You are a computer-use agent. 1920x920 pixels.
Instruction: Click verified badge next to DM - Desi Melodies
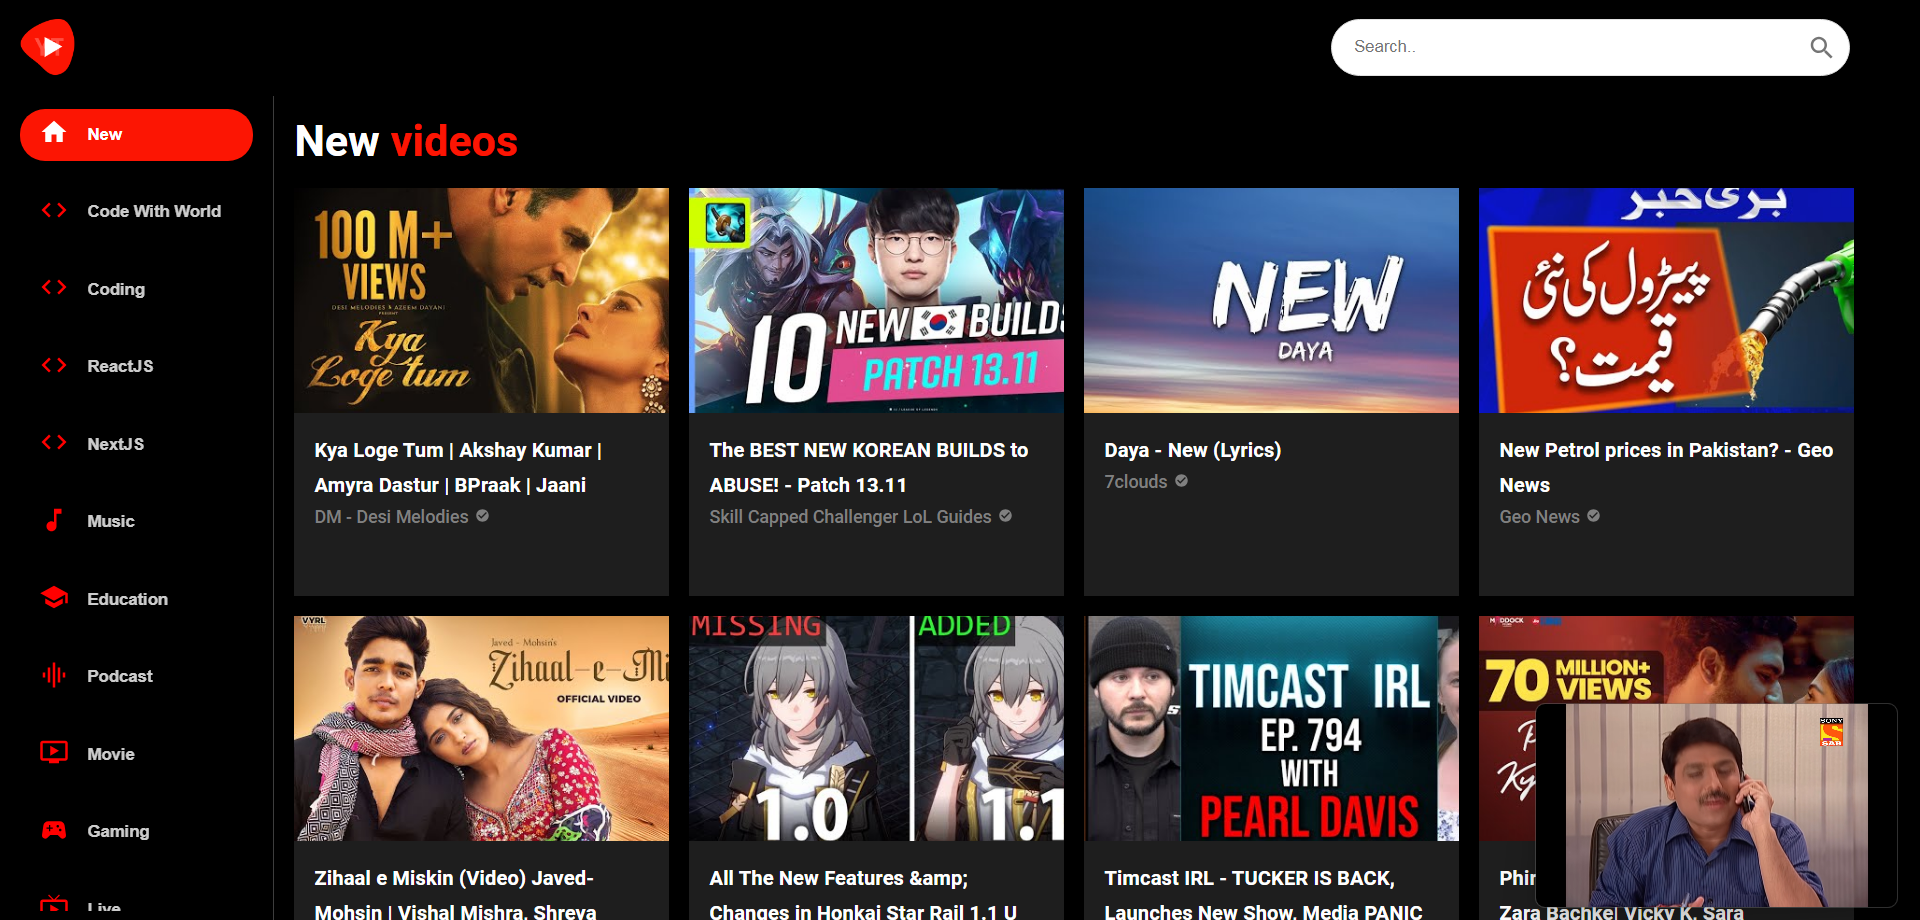(483, 516)
